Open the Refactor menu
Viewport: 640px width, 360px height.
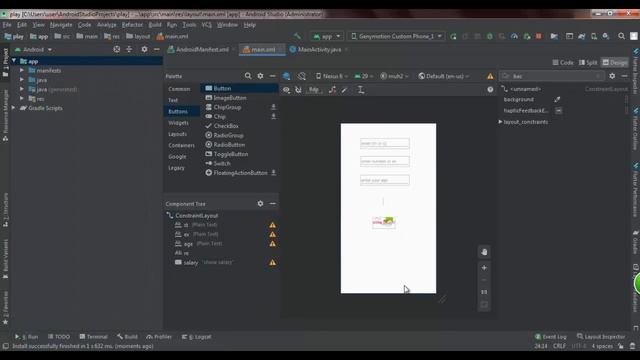[132, 24]
